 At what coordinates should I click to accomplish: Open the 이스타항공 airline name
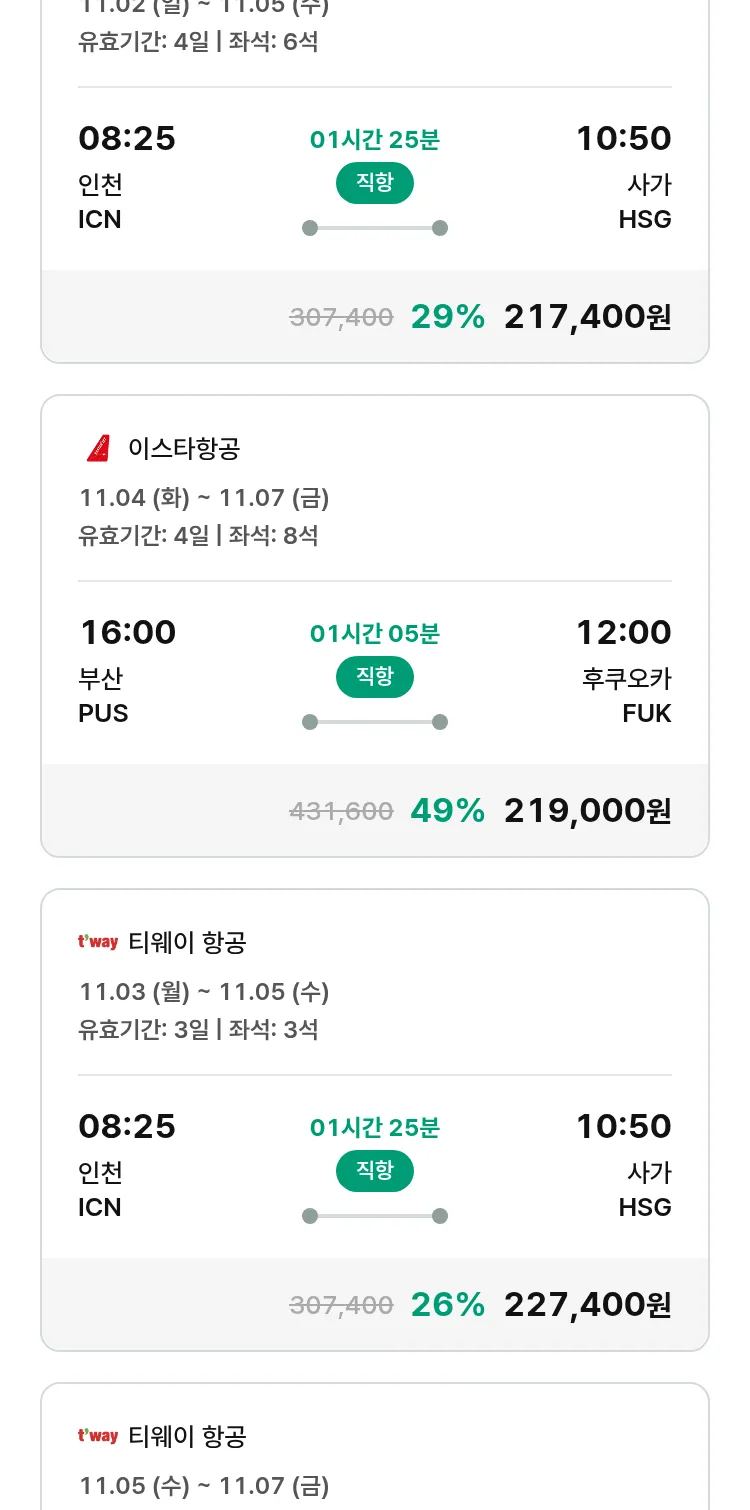click(x=184, y=449)
